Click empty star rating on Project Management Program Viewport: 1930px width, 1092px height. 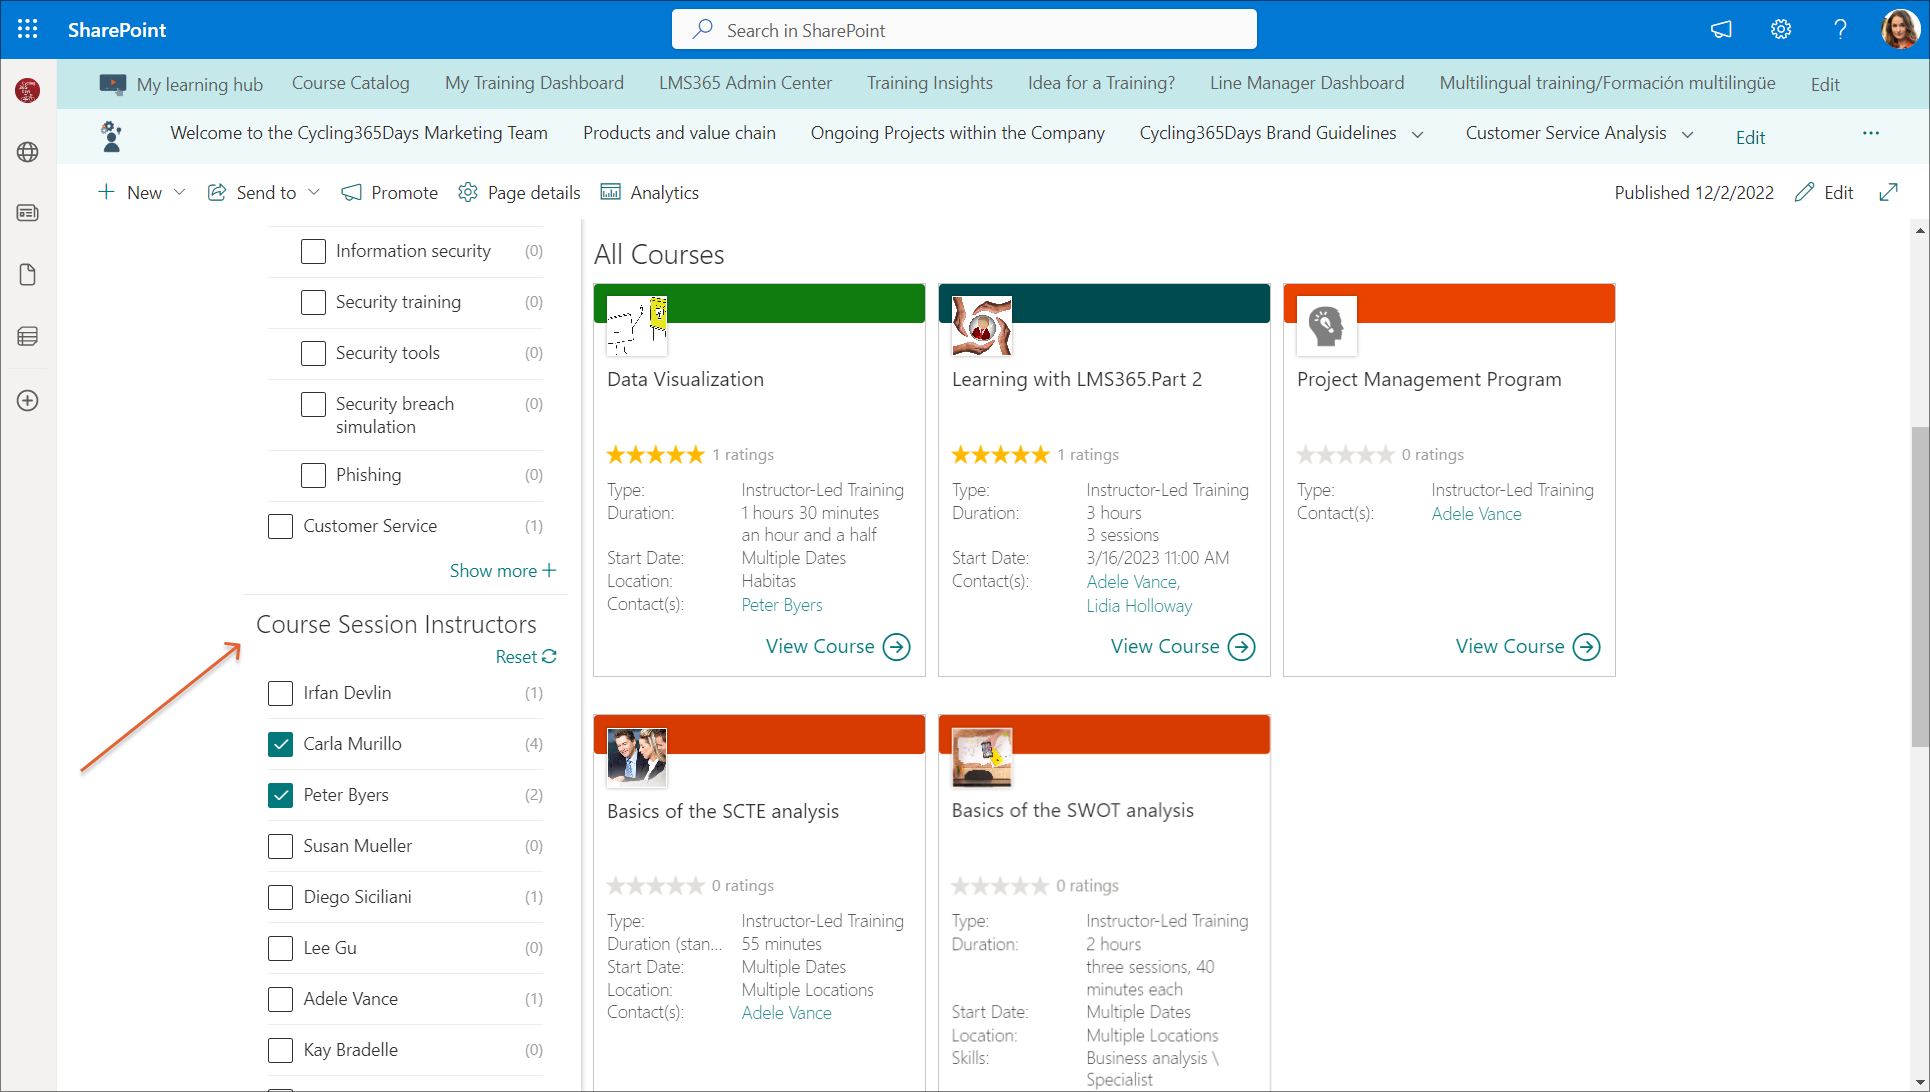(1345, 455)
